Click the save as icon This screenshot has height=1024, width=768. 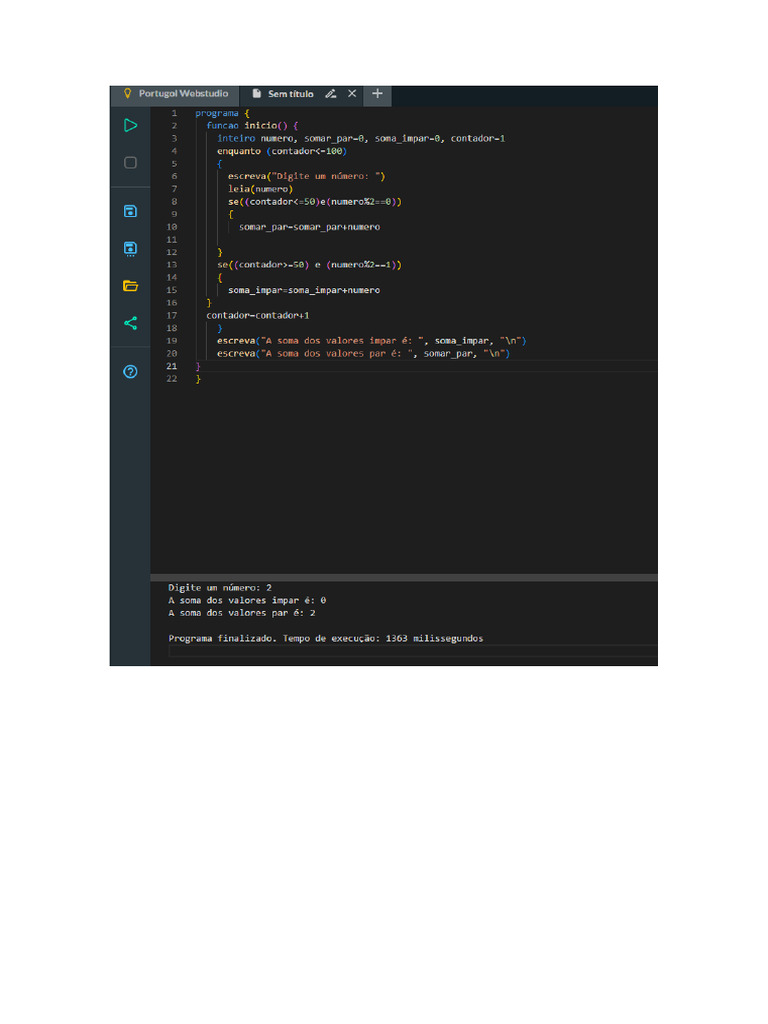click(130, 248)
